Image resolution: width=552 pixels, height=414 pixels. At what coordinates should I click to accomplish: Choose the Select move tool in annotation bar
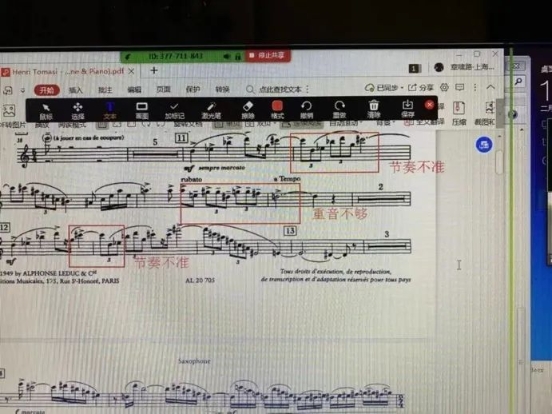77,111
